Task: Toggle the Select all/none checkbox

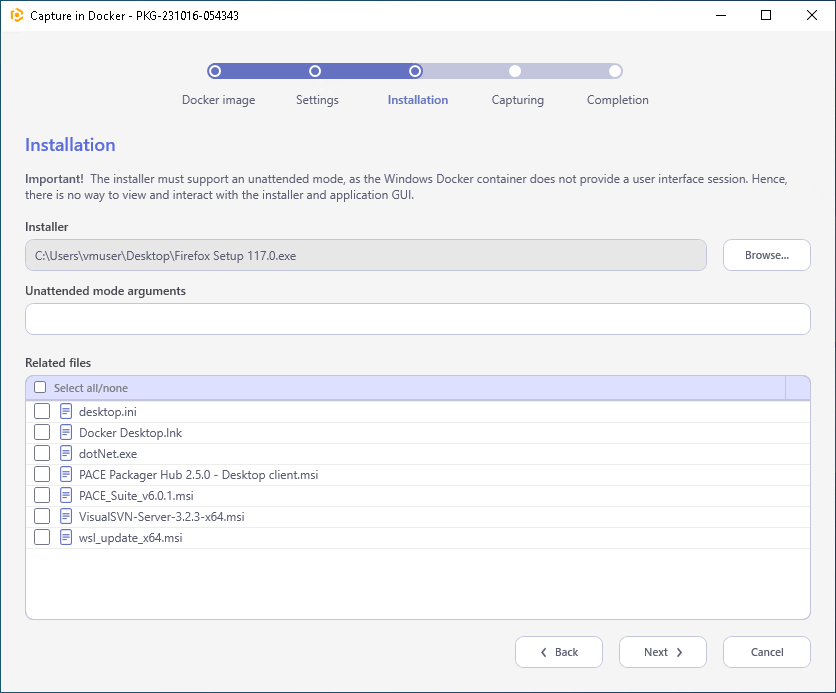Action: pyautogui.click(x=40, y=387)
